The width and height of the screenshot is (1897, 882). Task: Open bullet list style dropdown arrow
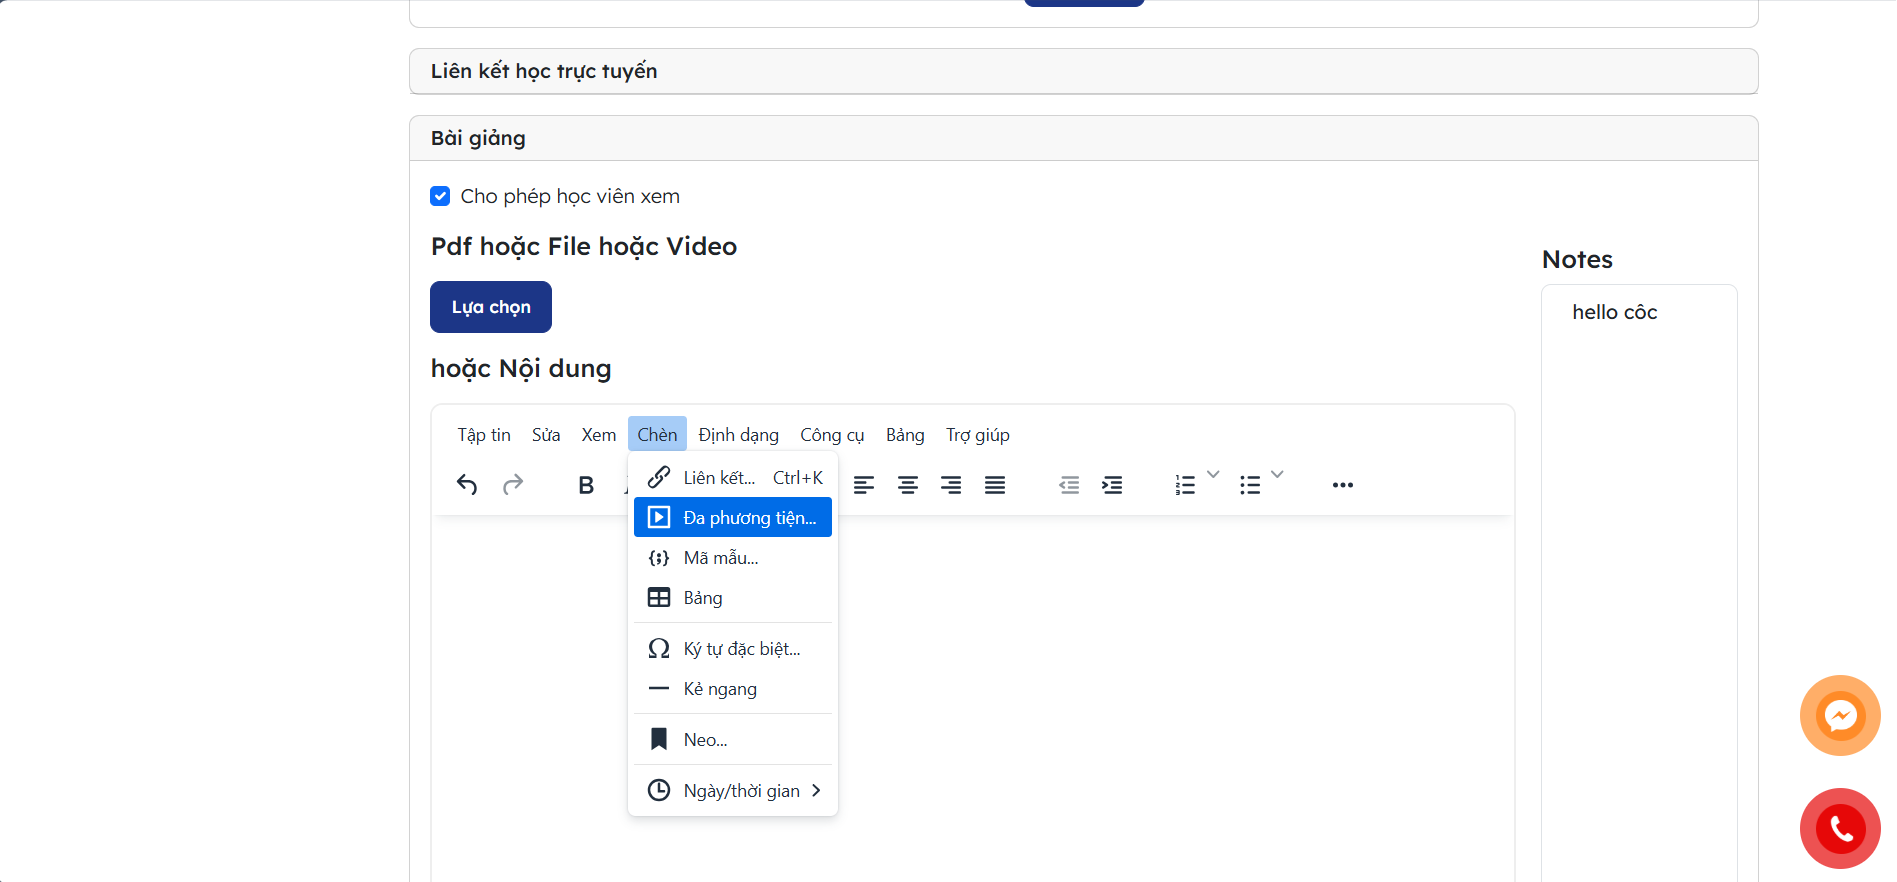pyautogui.click(x=1277, y=475)
